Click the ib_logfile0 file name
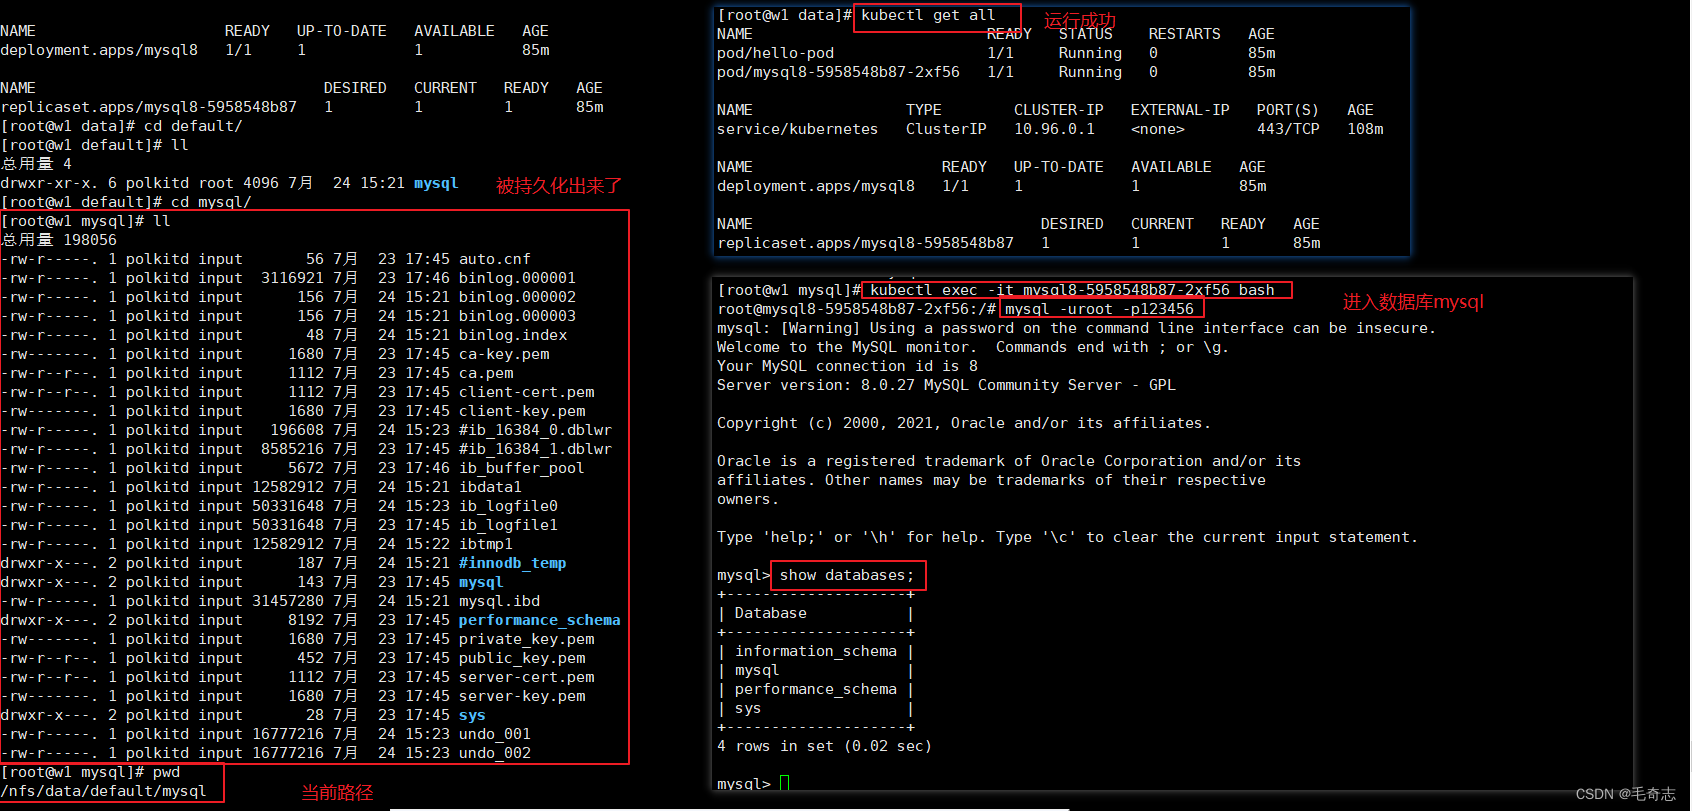Screen dimensions: 1692x811 (508, 506)
